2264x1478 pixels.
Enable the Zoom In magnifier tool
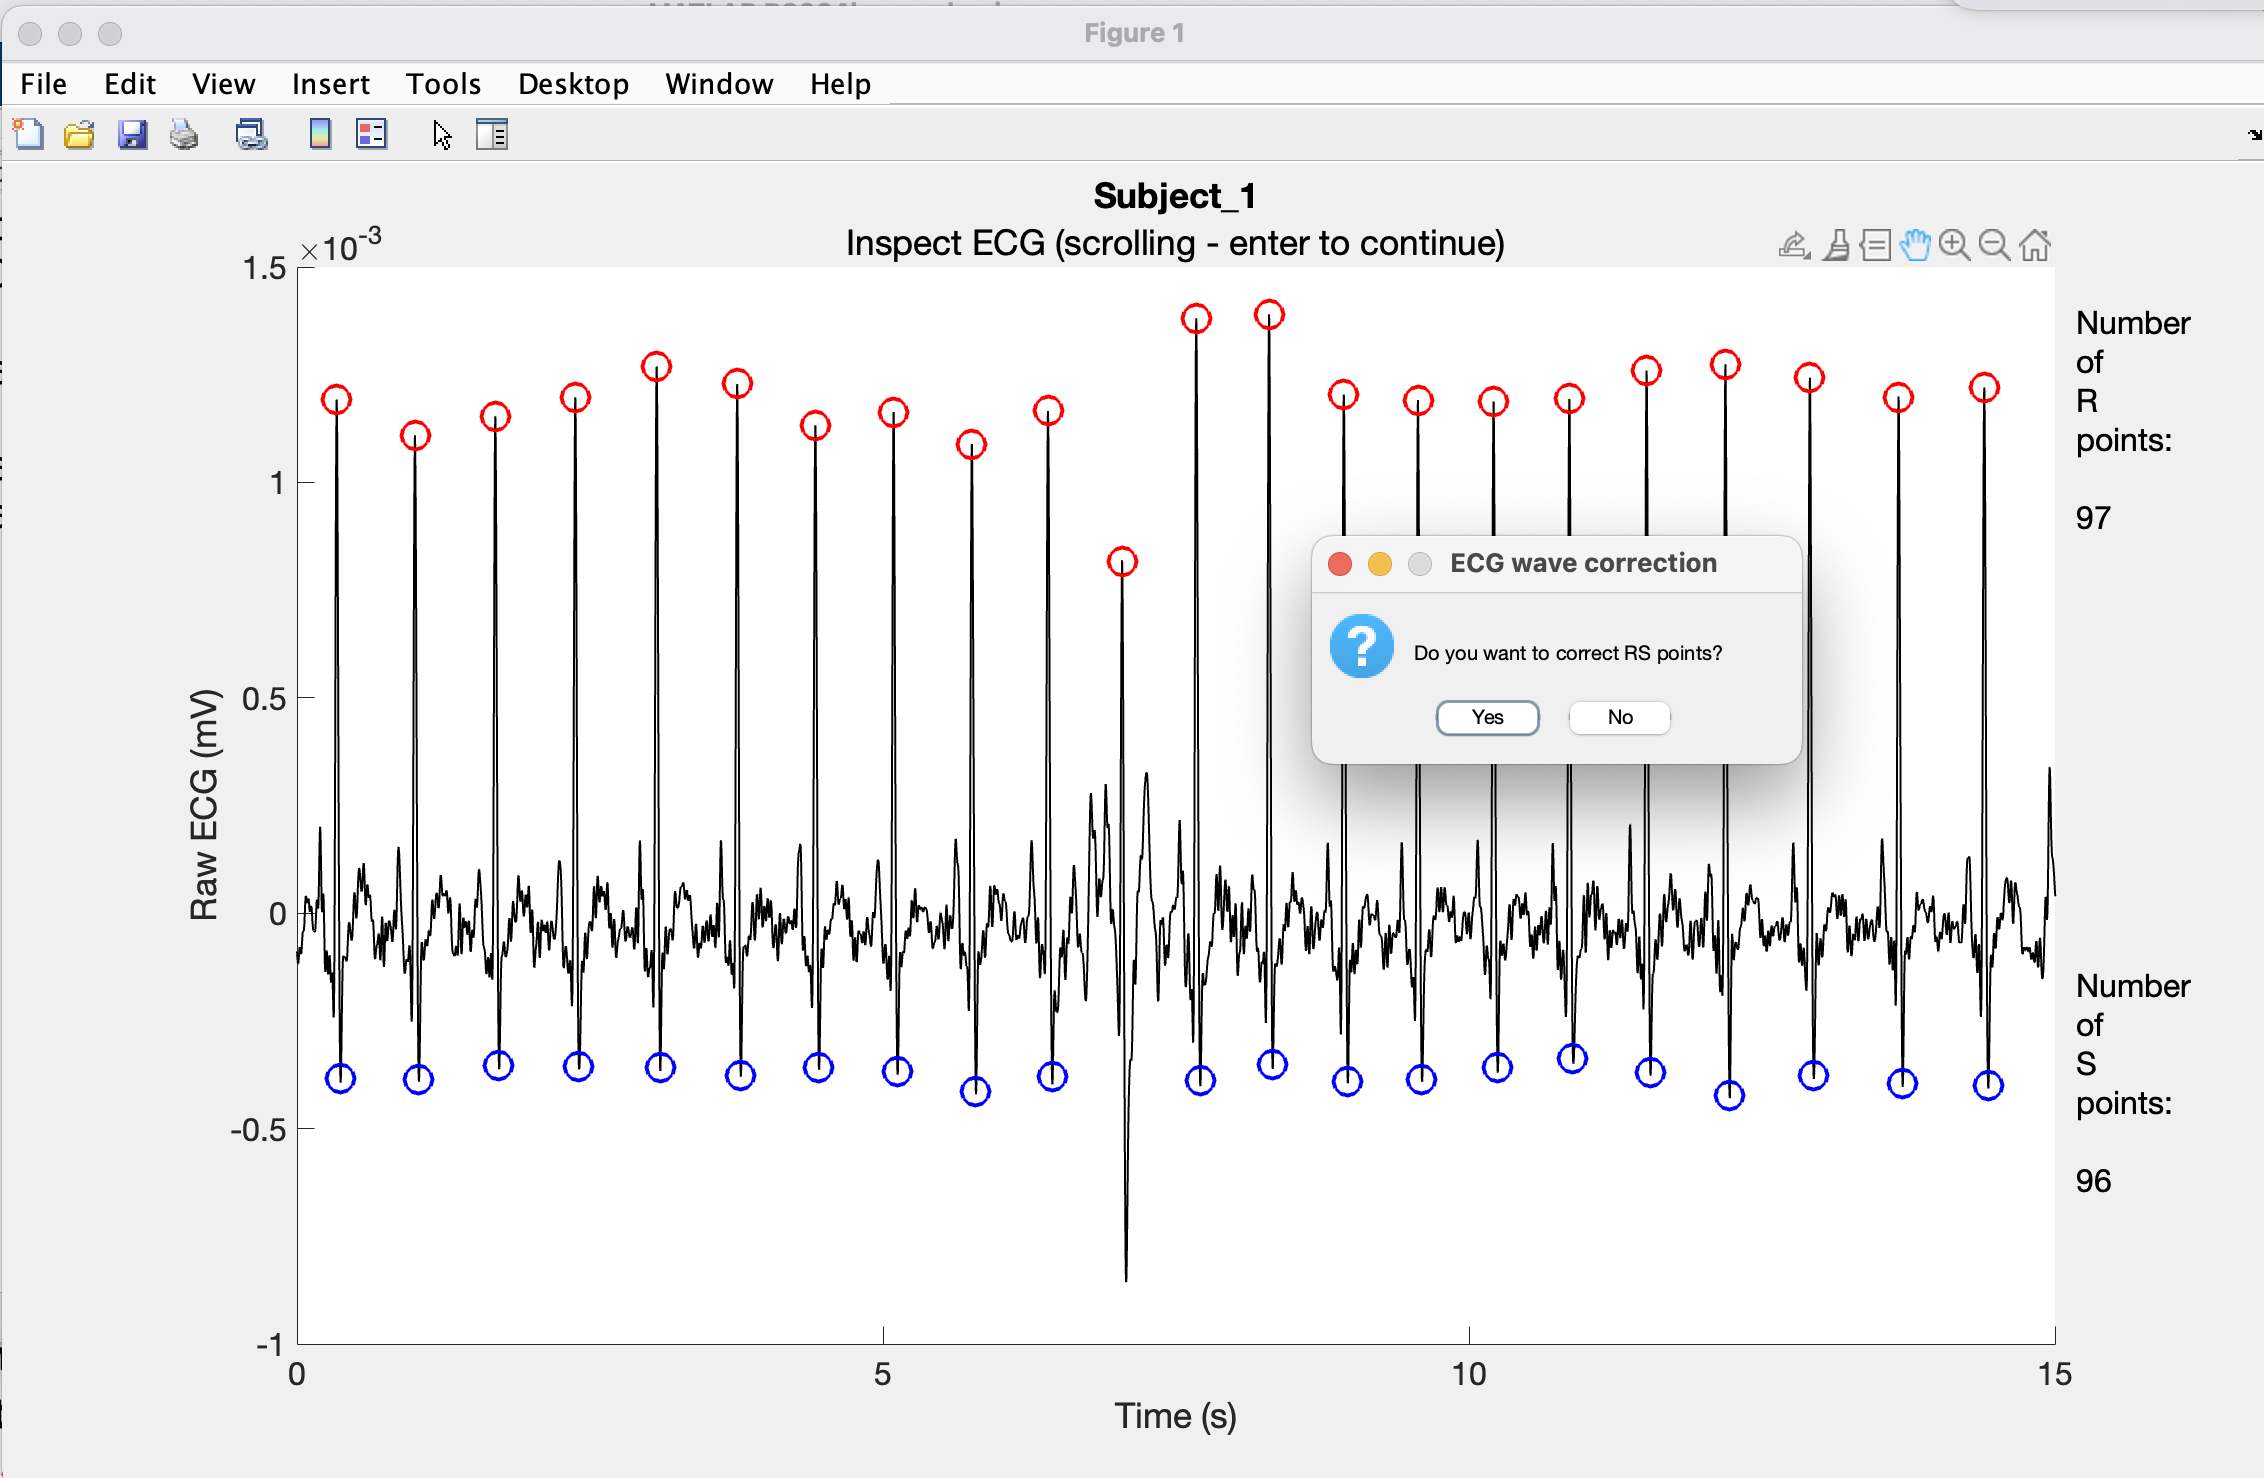pos(1954,245)
